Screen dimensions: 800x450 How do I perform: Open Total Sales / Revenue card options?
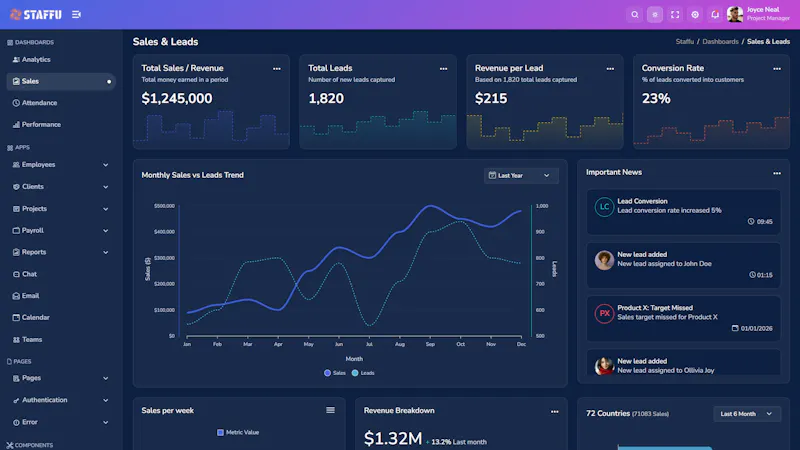tap(277, 68)
